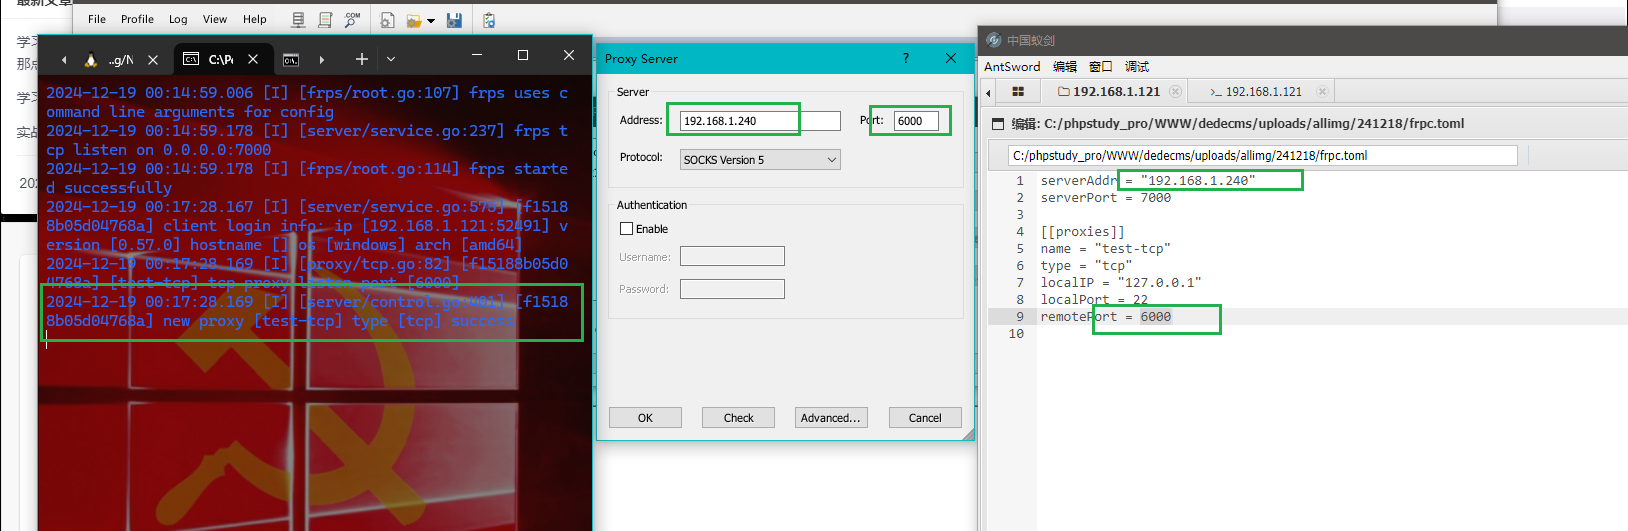Switch to the third command prompt tab icon
The height and width of the screenshot is (531, 1628).
tap(291, 60)
